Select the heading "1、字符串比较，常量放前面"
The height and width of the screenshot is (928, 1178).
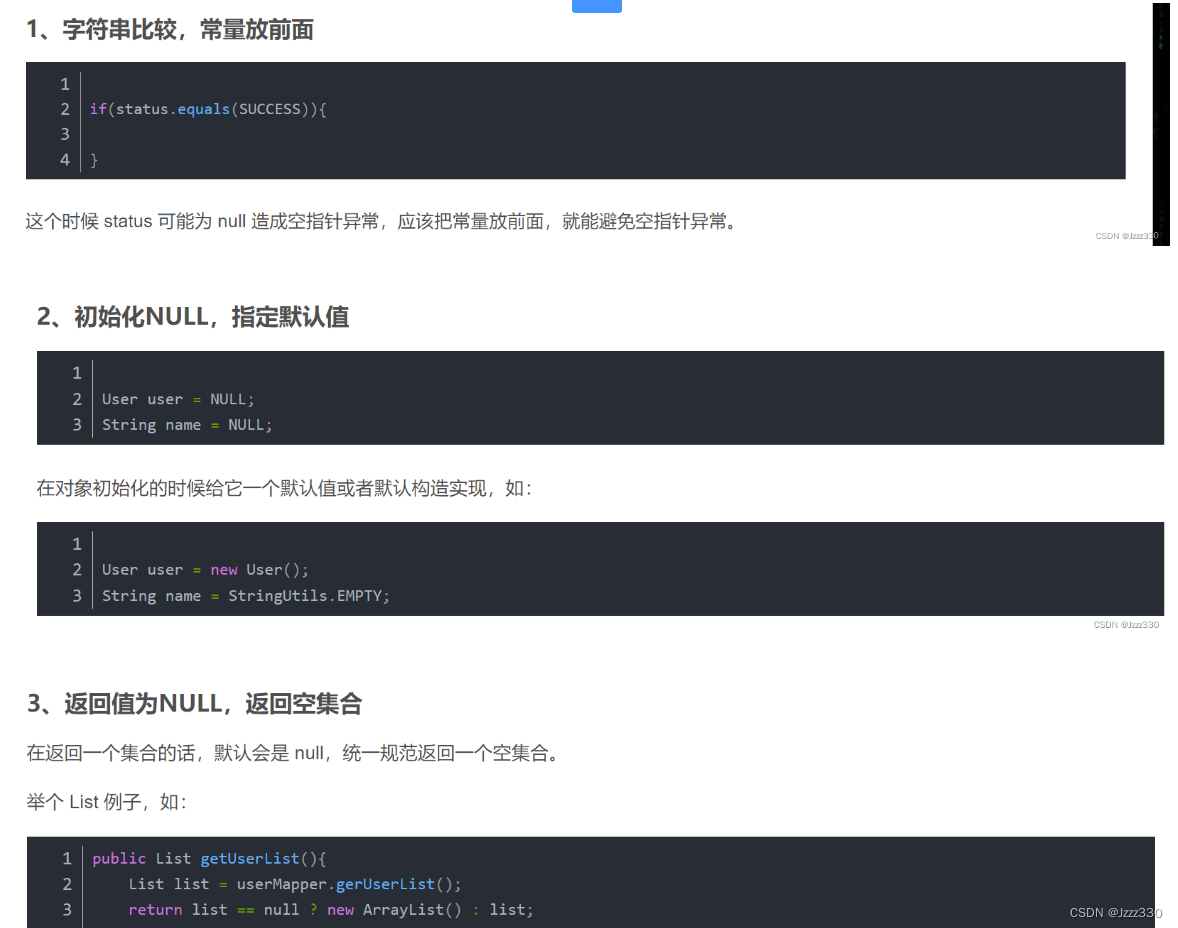[170, 29]
